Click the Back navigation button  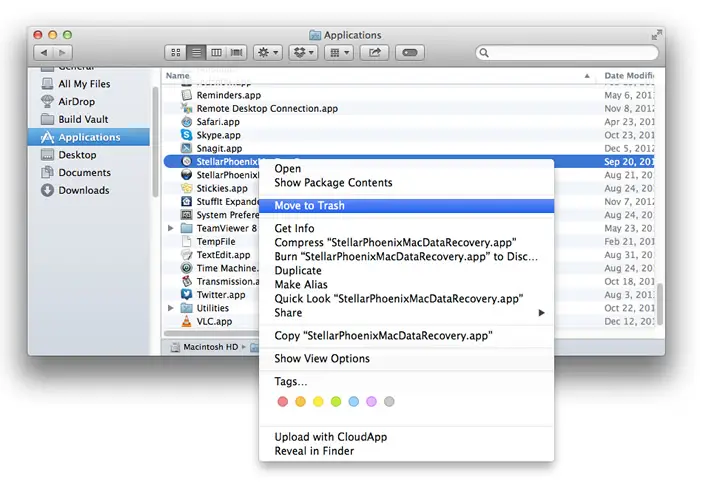point(42,52)
